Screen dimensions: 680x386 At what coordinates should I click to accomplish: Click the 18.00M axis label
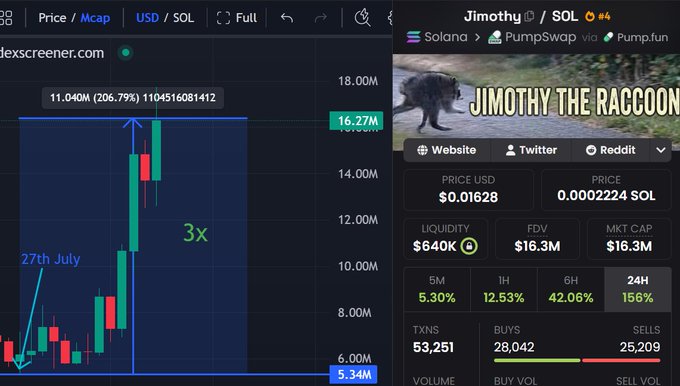point(358,81)
